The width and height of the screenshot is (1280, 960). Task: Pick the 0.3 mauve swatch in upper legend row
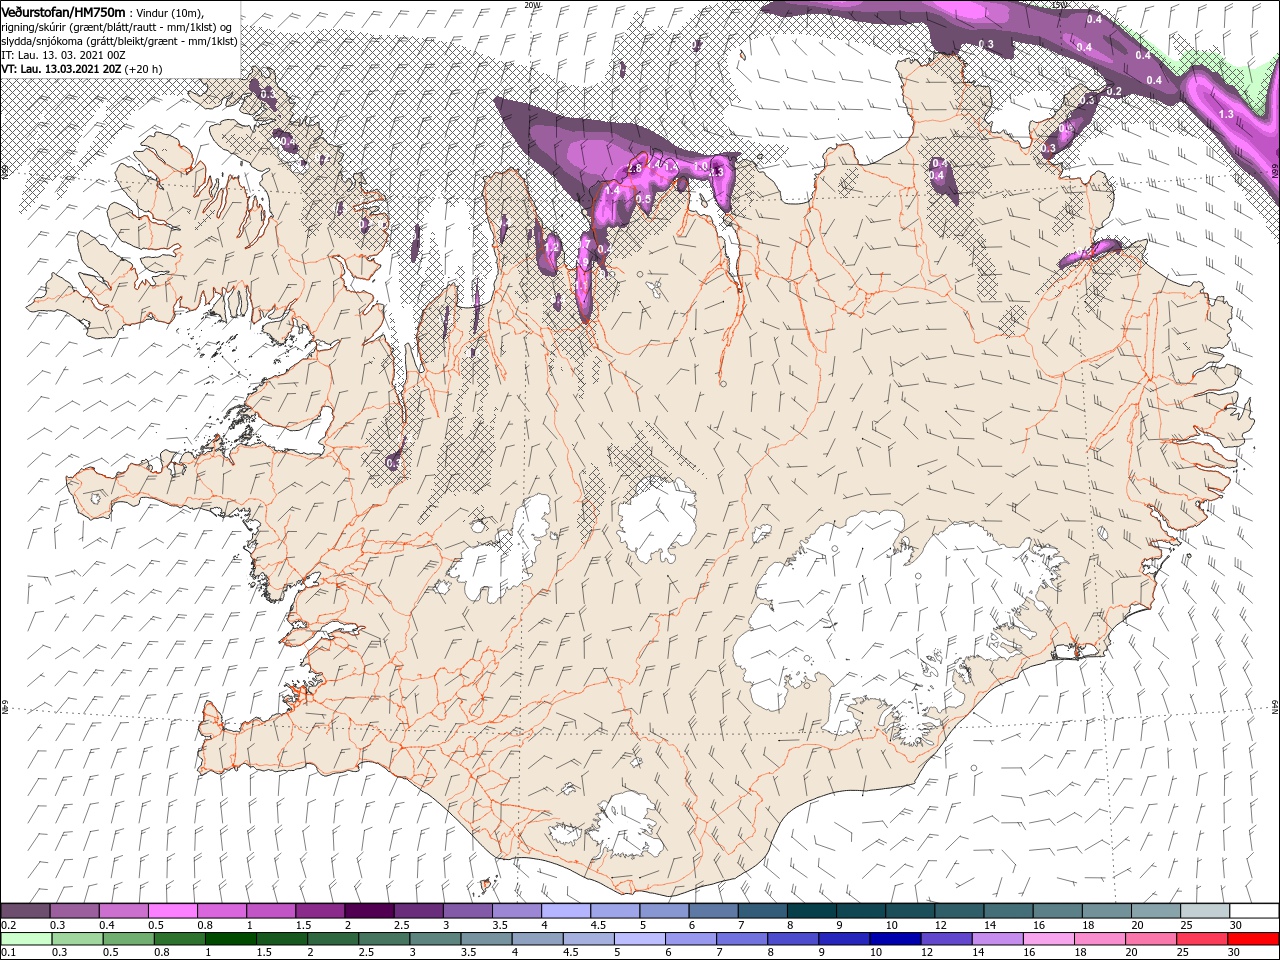pos(74,911)
